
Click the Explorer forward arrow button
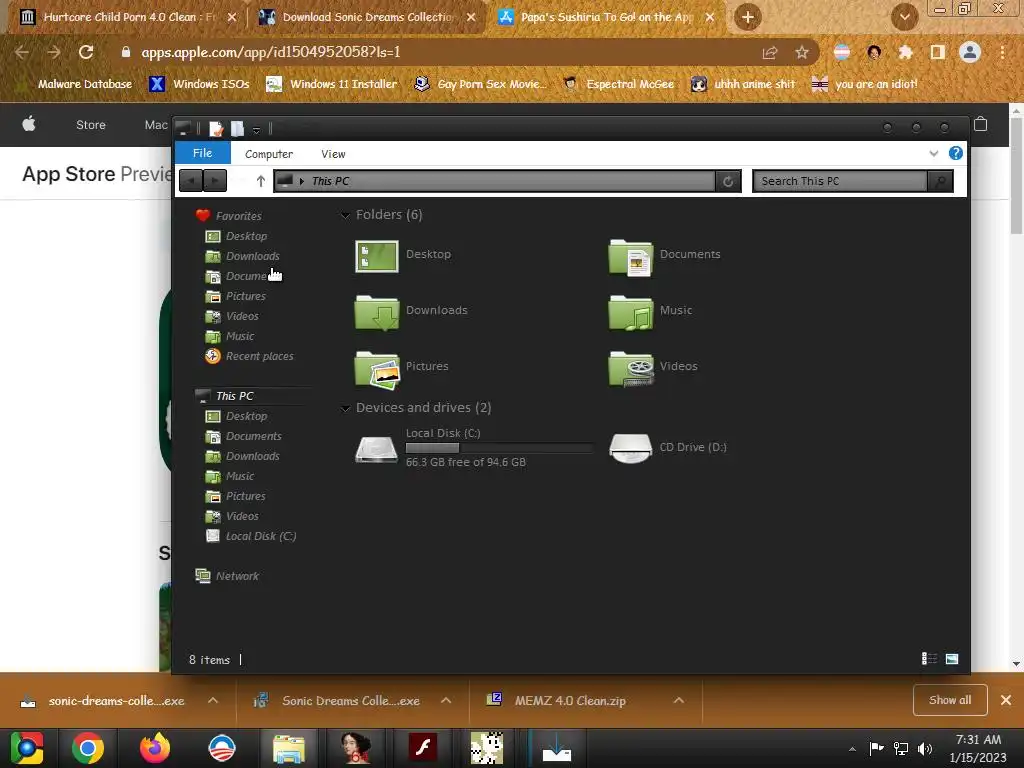(215, 181)
